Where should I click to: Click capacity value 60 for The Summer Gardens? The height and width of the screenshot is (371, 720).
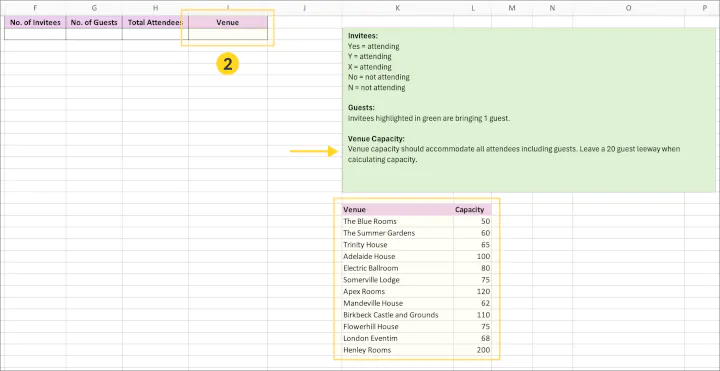472,233
